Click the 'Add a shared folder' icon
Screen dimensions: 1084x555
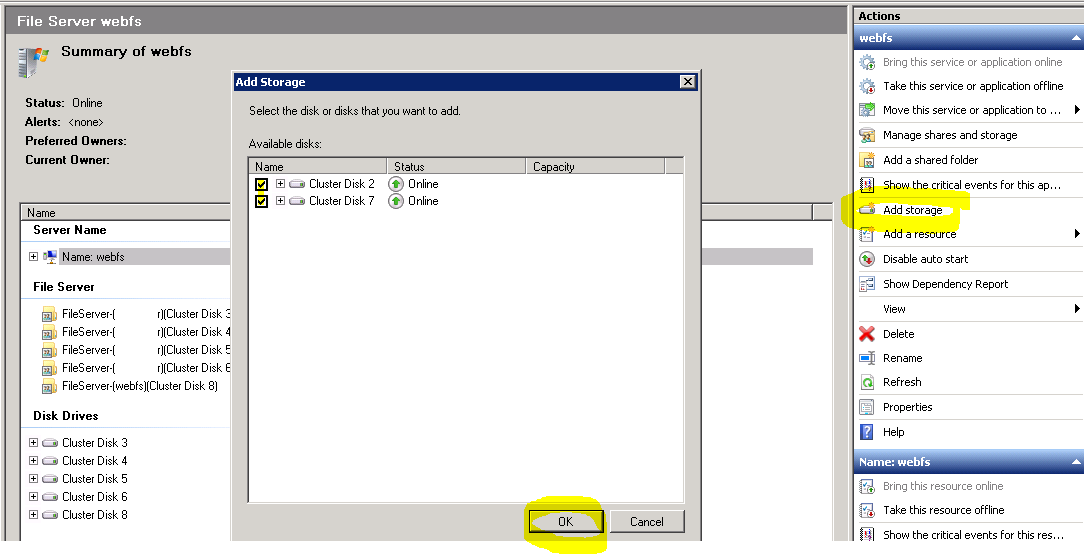click(867, 160)
